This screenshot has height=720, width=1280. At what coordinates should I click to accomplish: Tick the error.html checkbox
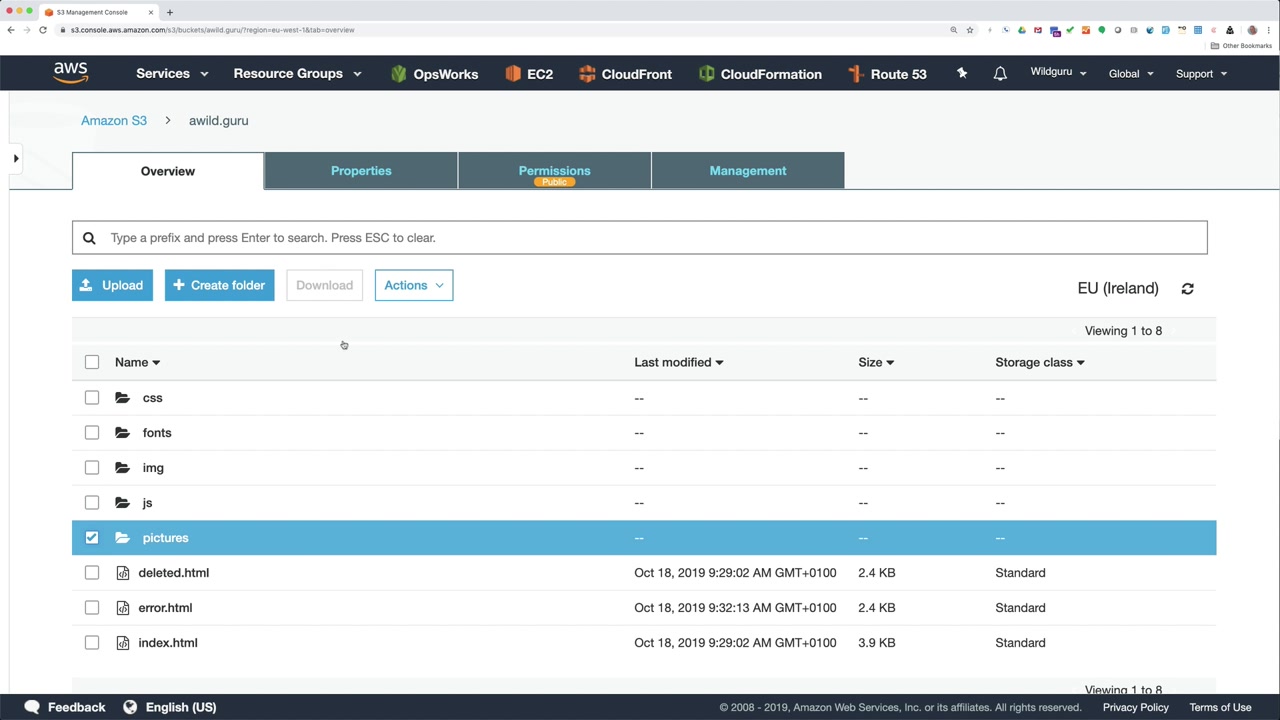pos(92,608)
